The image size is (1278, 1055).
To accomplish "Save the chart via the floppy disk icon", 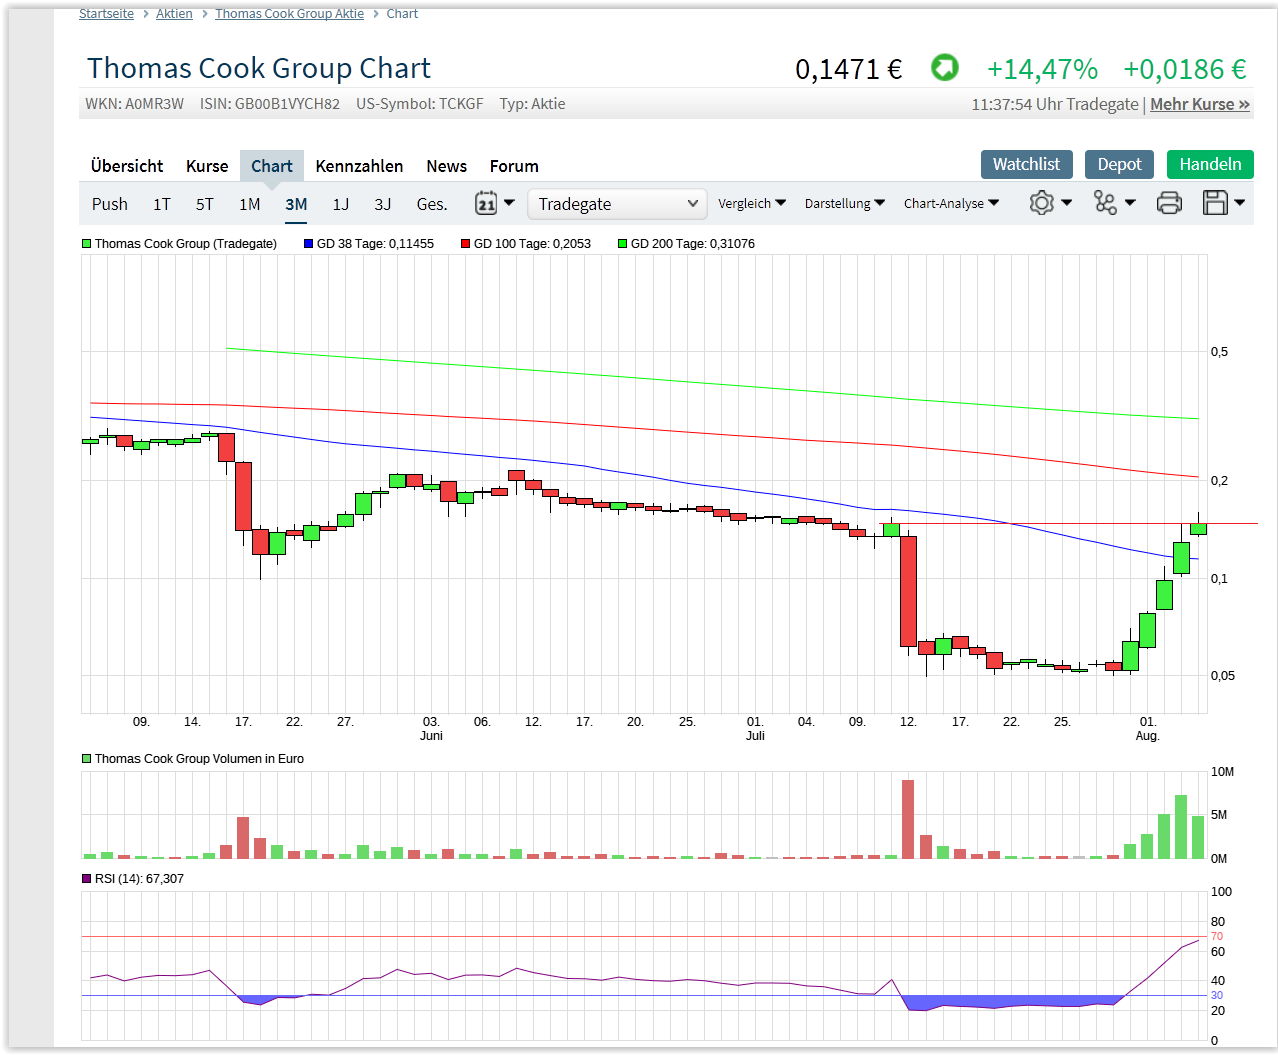I will coord(1218,202).
